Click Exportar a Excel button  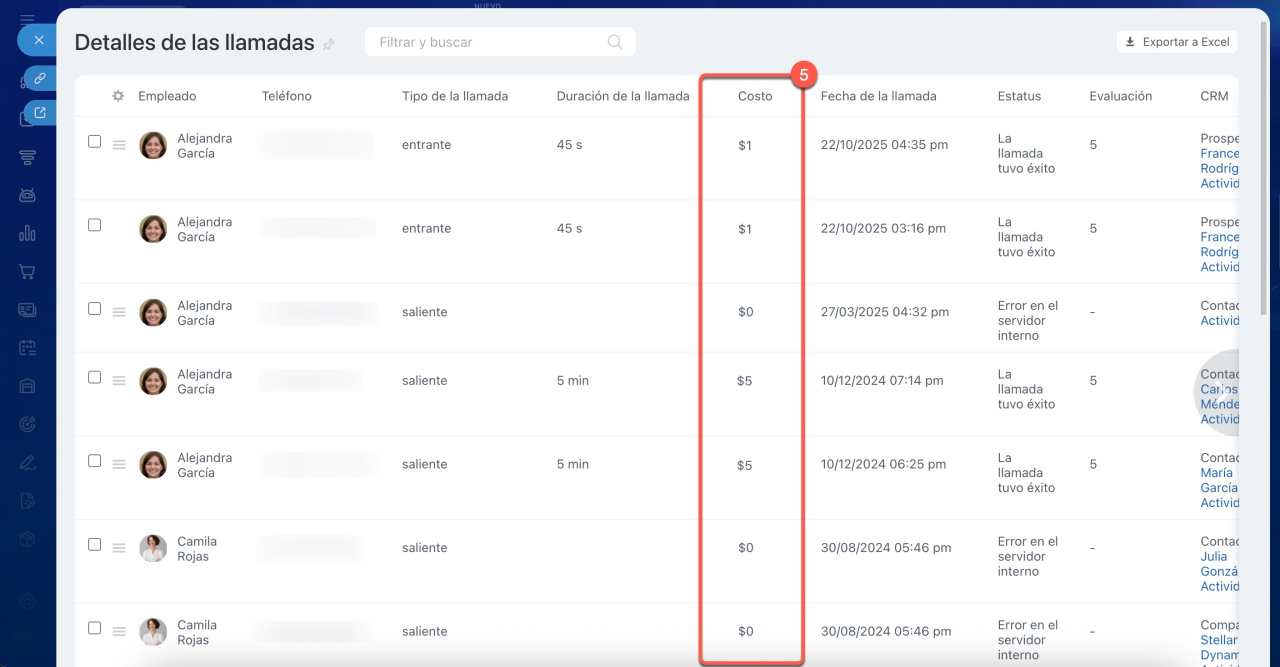tap(1177, 42)
